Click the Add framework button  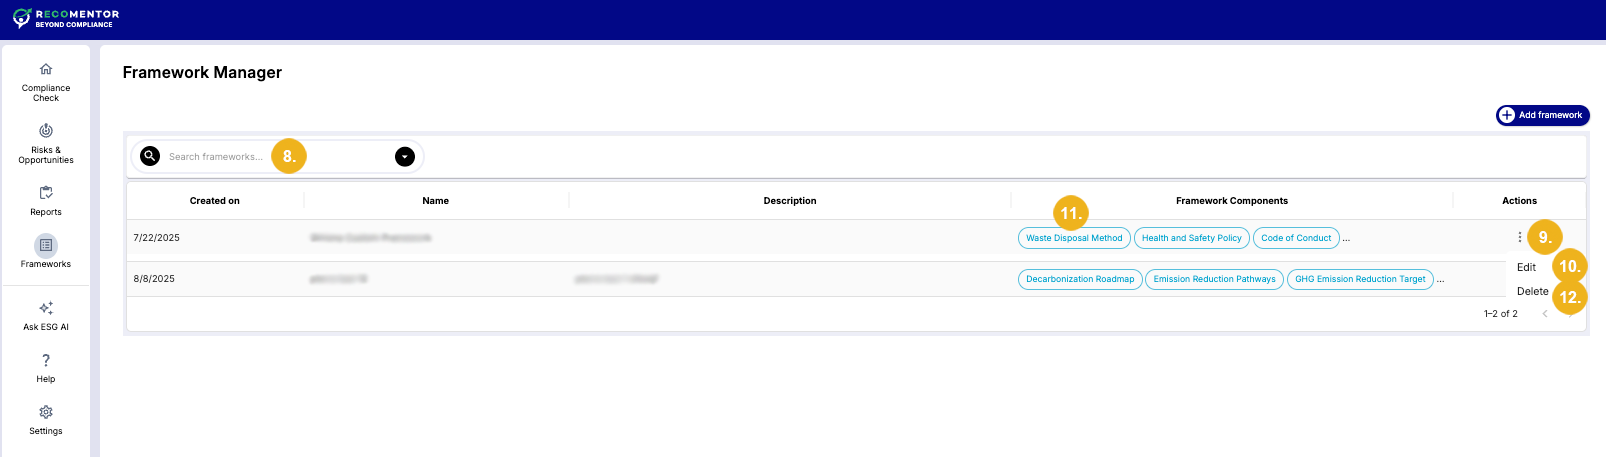click(1542, 115)
